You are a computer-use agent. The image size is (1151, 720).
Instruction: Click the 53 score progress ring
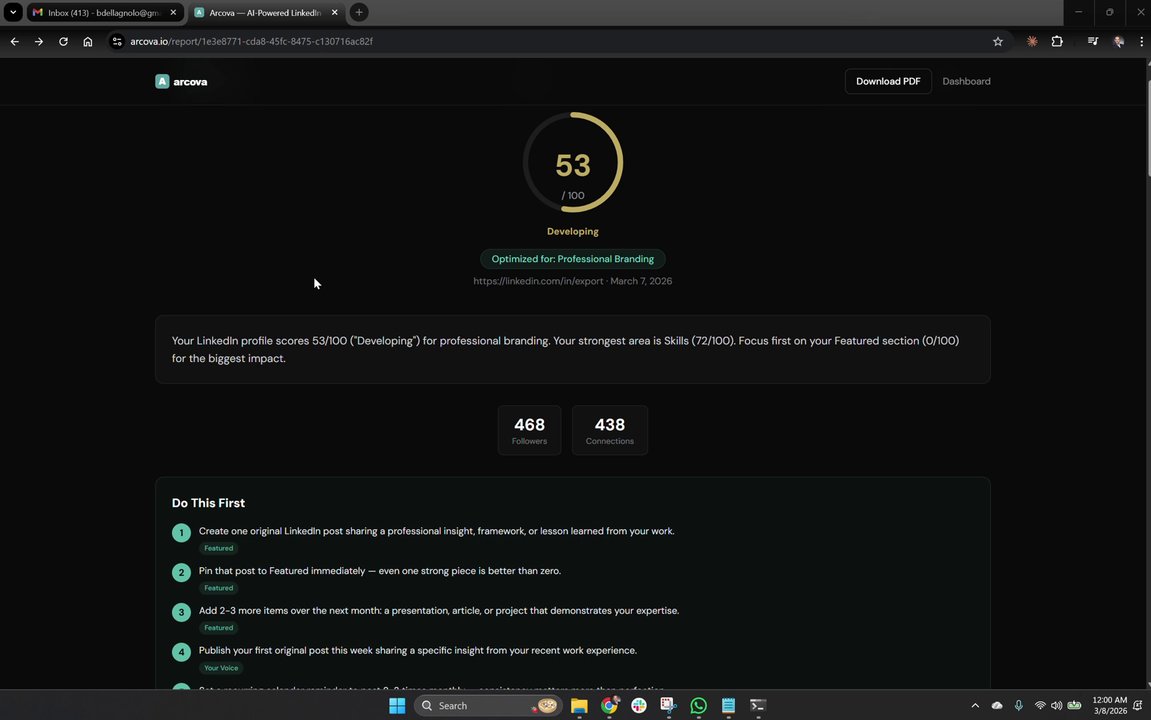tap(573, 162)
